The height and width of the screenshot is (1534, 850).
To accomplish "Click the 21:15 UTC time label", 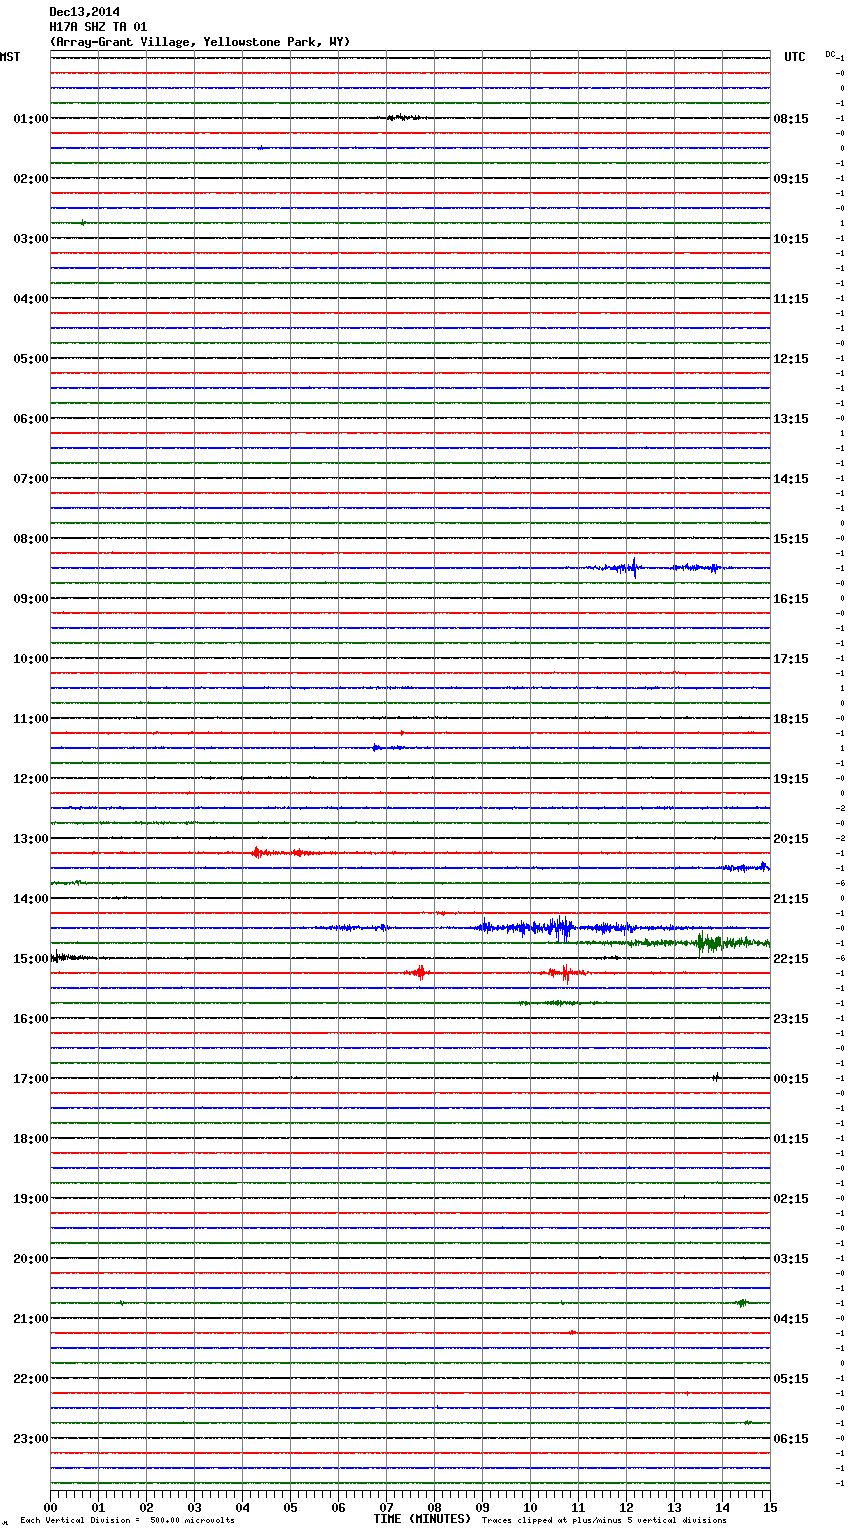I will point(791,899).
